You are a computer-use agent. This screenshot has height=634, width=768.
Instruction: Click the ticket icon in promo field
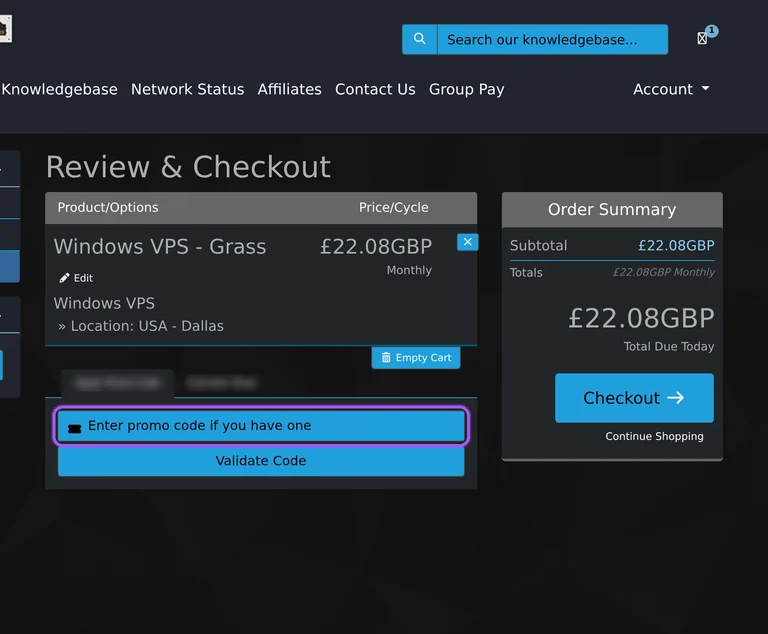click(x=74, y=429)
